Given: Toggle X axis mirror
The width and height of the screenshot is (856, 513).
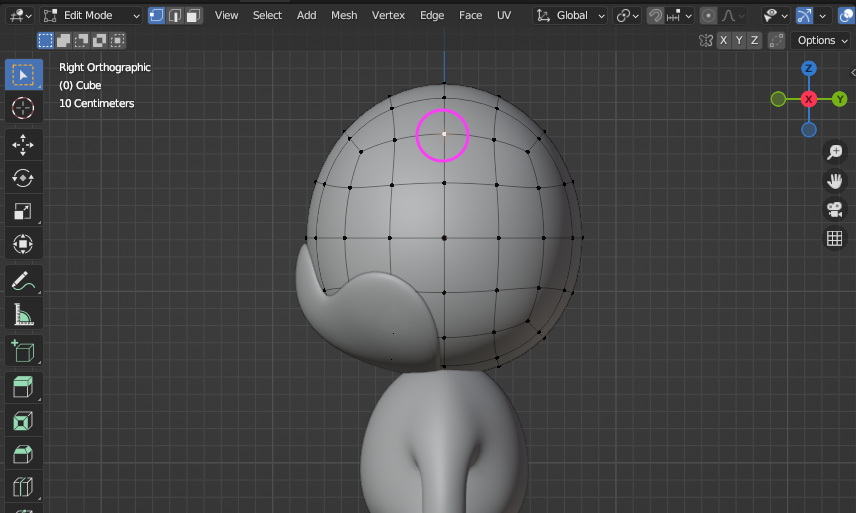Looking at the screenshot, I should 722,40.
